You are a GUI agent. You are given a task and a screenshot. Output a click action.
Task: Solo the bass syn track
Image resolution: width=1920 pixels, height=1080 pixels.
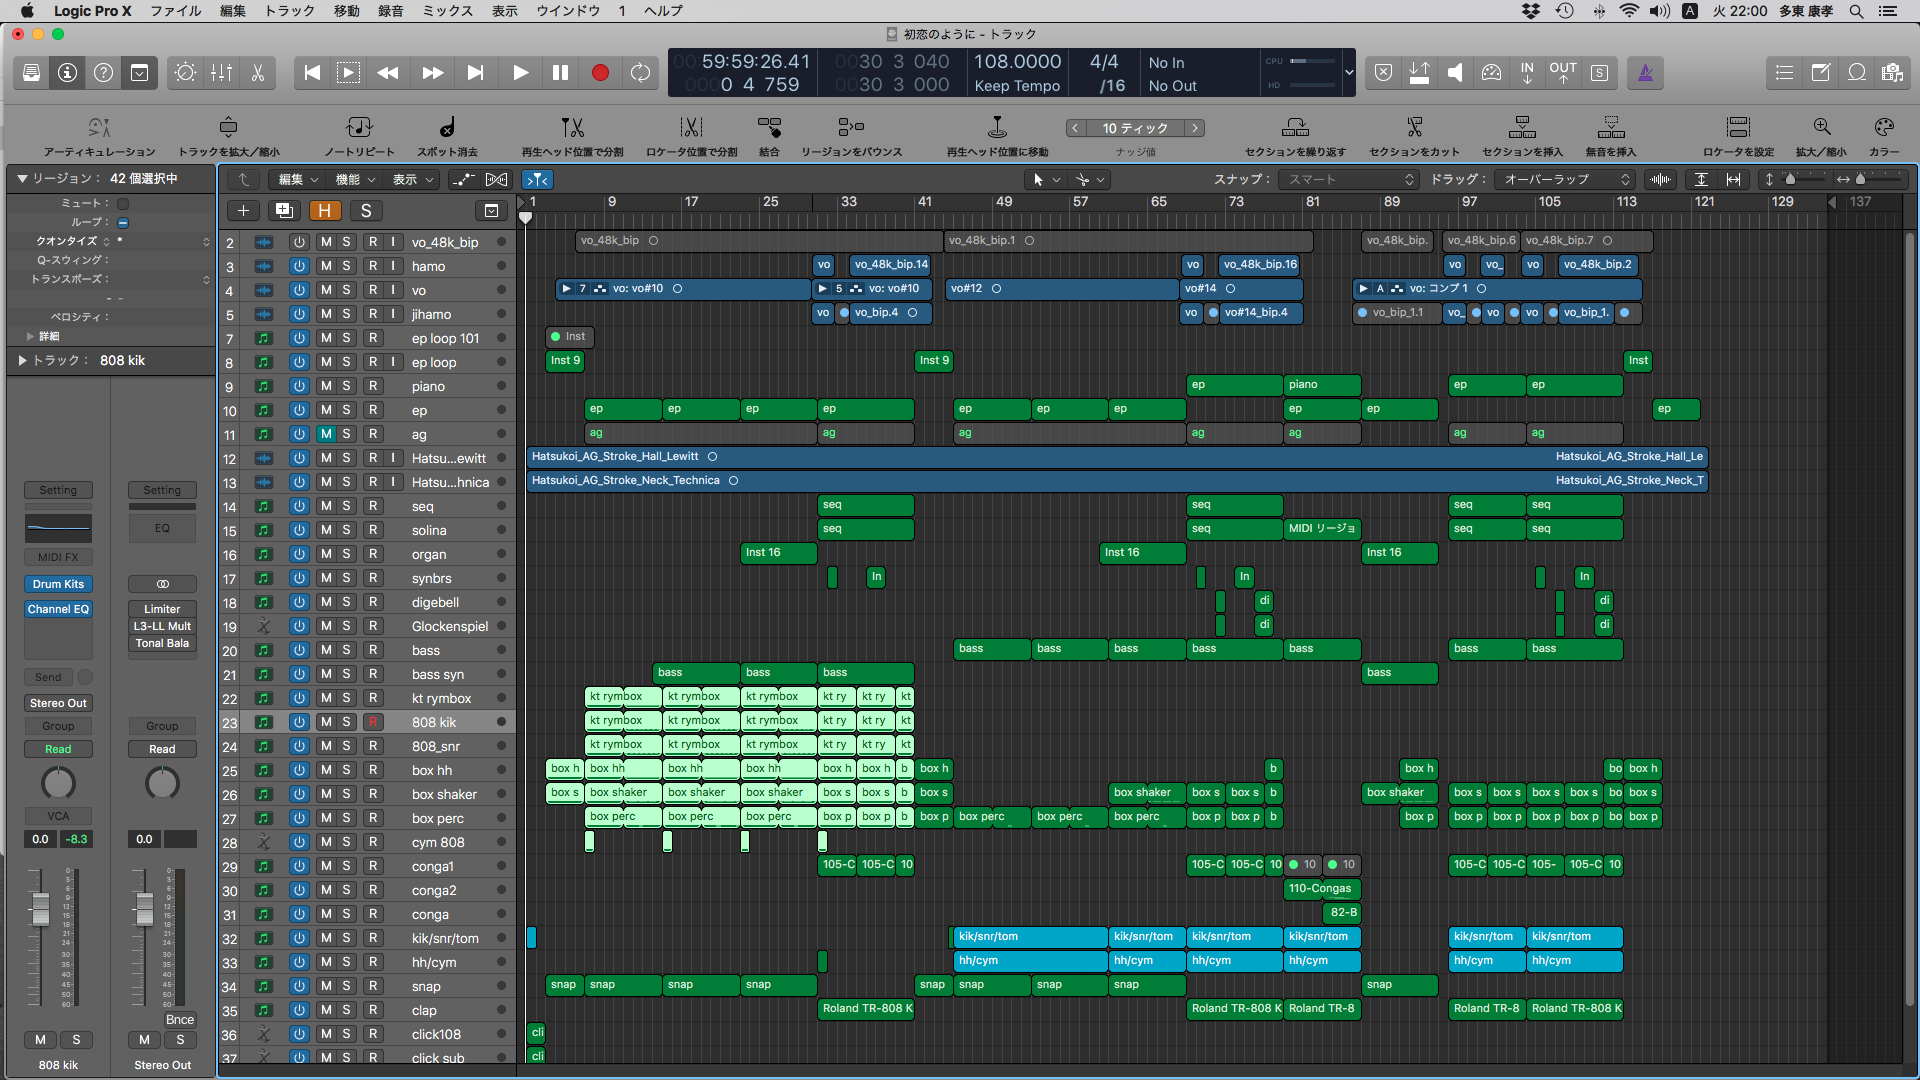click(346, 675)
